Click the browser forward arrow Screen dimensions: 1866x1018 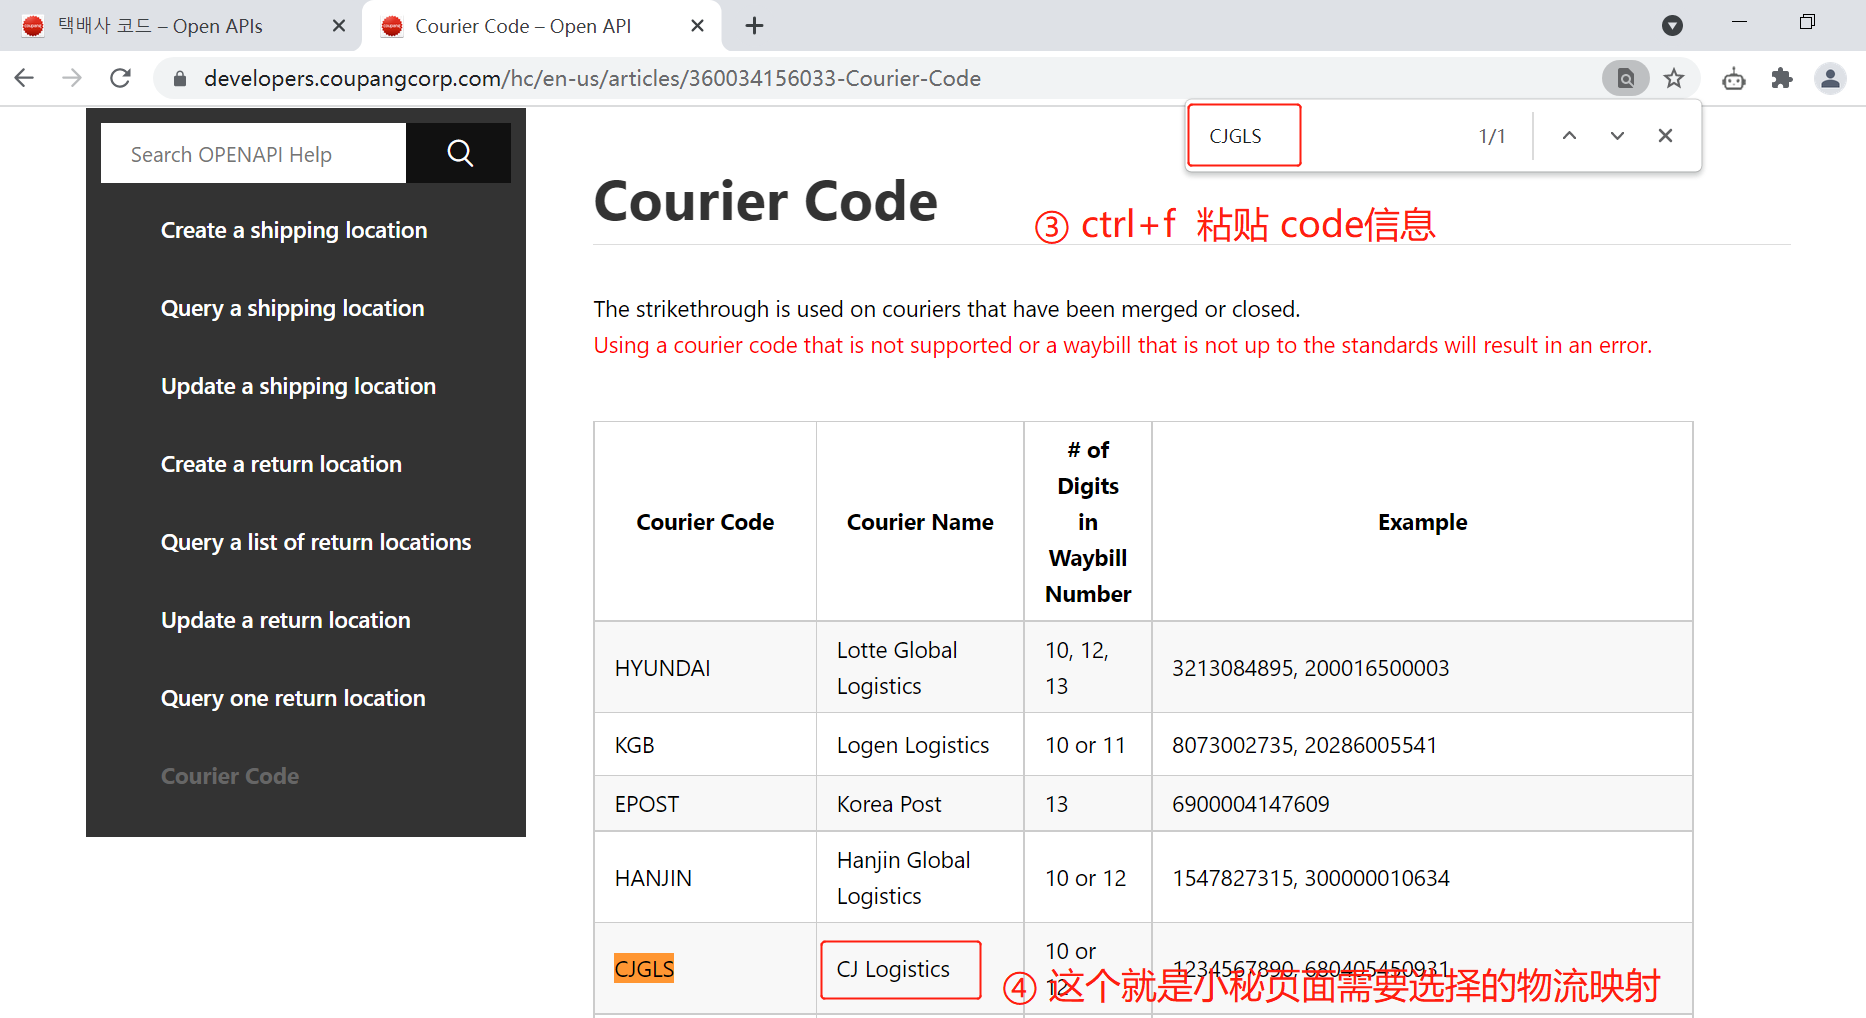tap(72, 78)
